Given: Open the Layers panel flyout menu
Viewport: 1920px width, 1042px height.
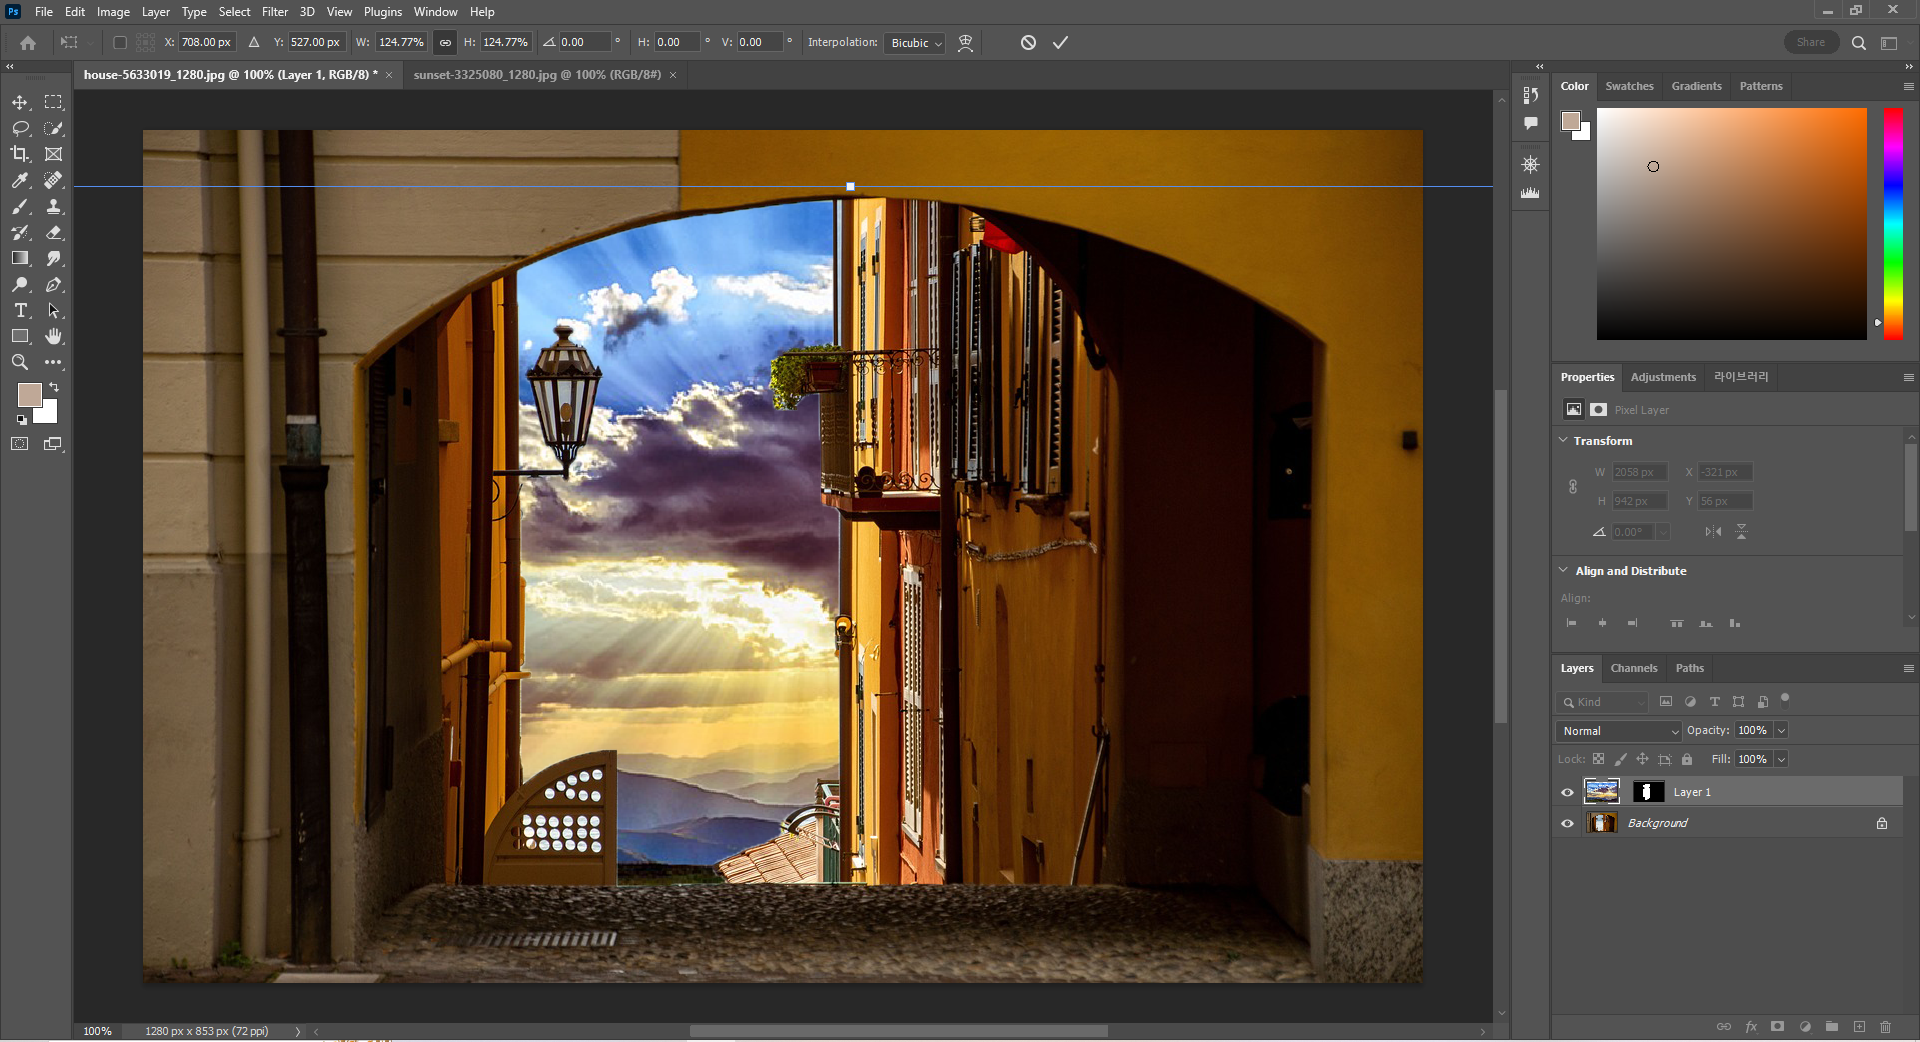Looking at the screenshot, I should [1908, 668].
